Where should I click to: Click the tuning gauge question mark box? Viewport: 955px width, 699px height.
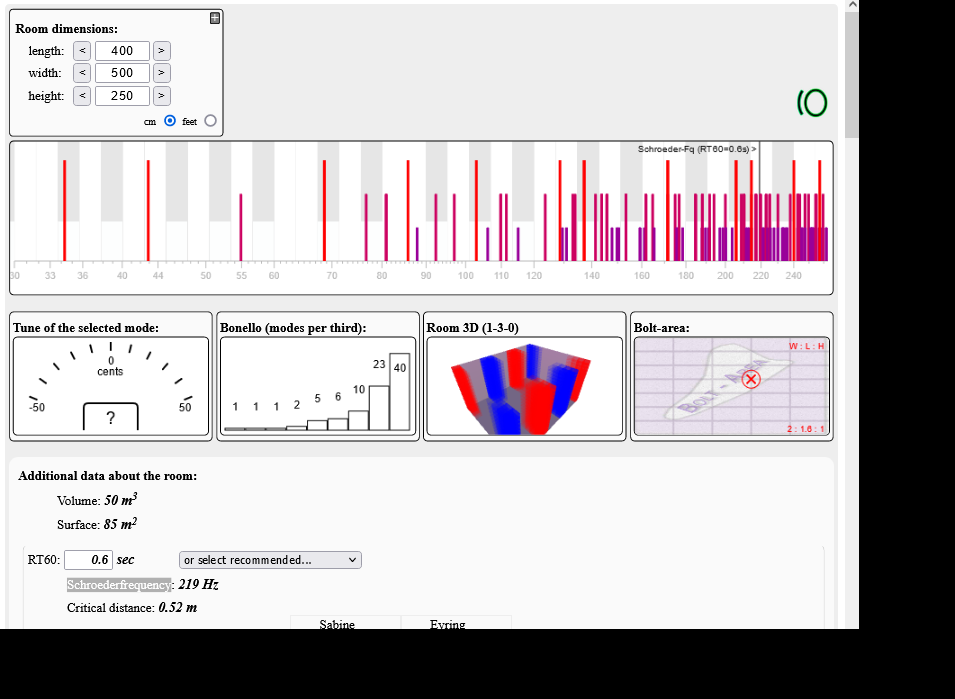tap(110, 418)
